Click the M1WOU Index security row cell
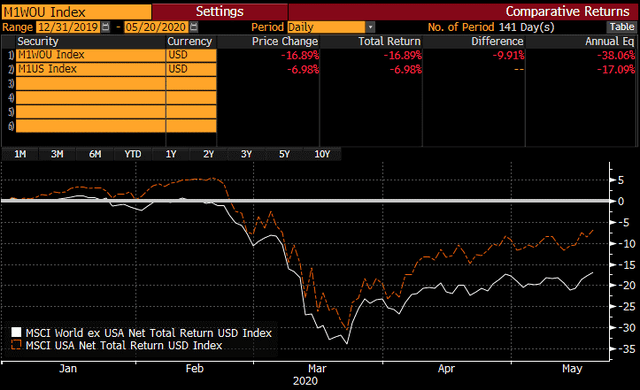The width and height of the screenshot is (640, 390). [91, 55]
